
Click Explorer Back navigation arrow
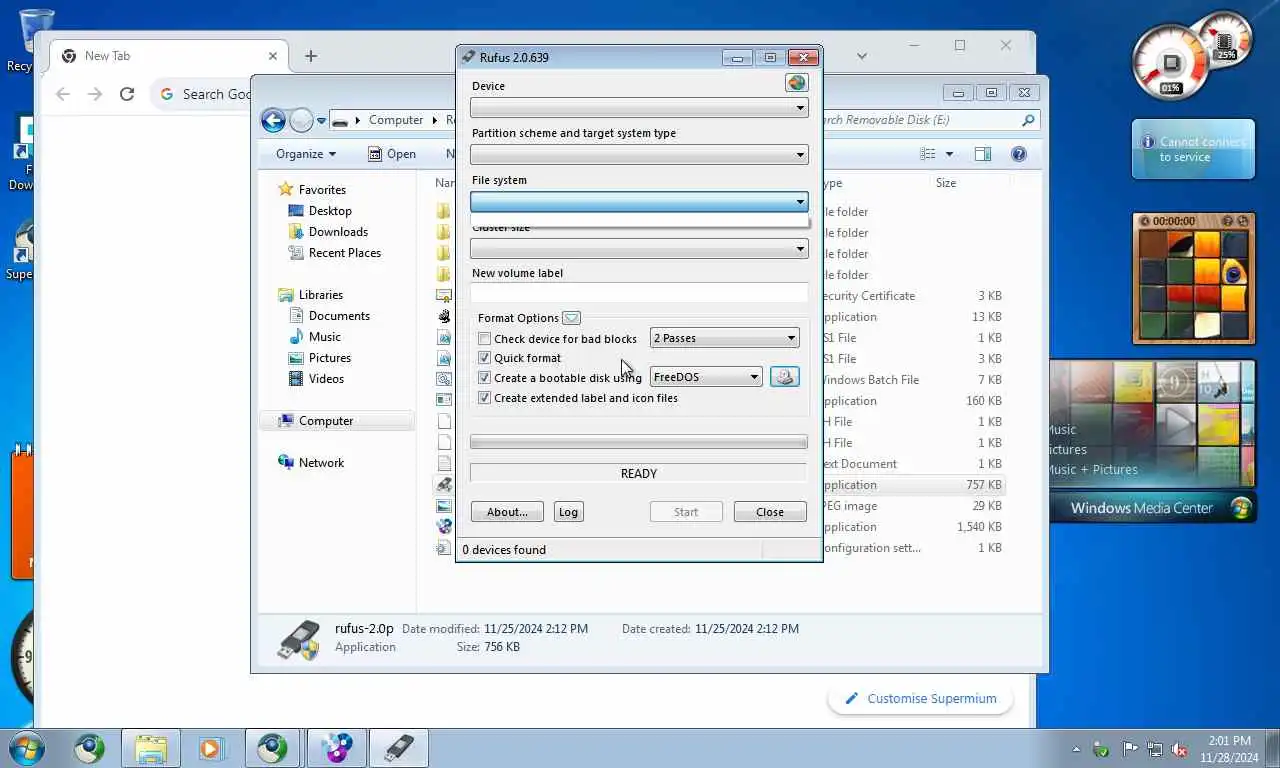[x=273, y=121]
